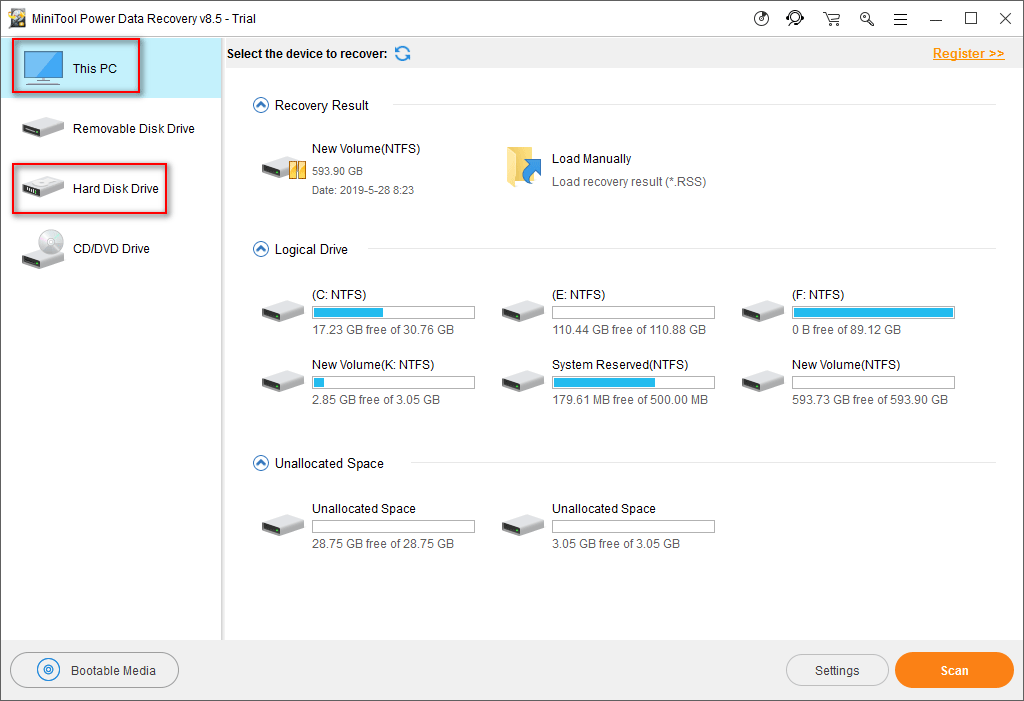Viewport: 1024px width, 701px height.
Task: Click the Bootable Media disc icon
Action: tap(48, 670)
